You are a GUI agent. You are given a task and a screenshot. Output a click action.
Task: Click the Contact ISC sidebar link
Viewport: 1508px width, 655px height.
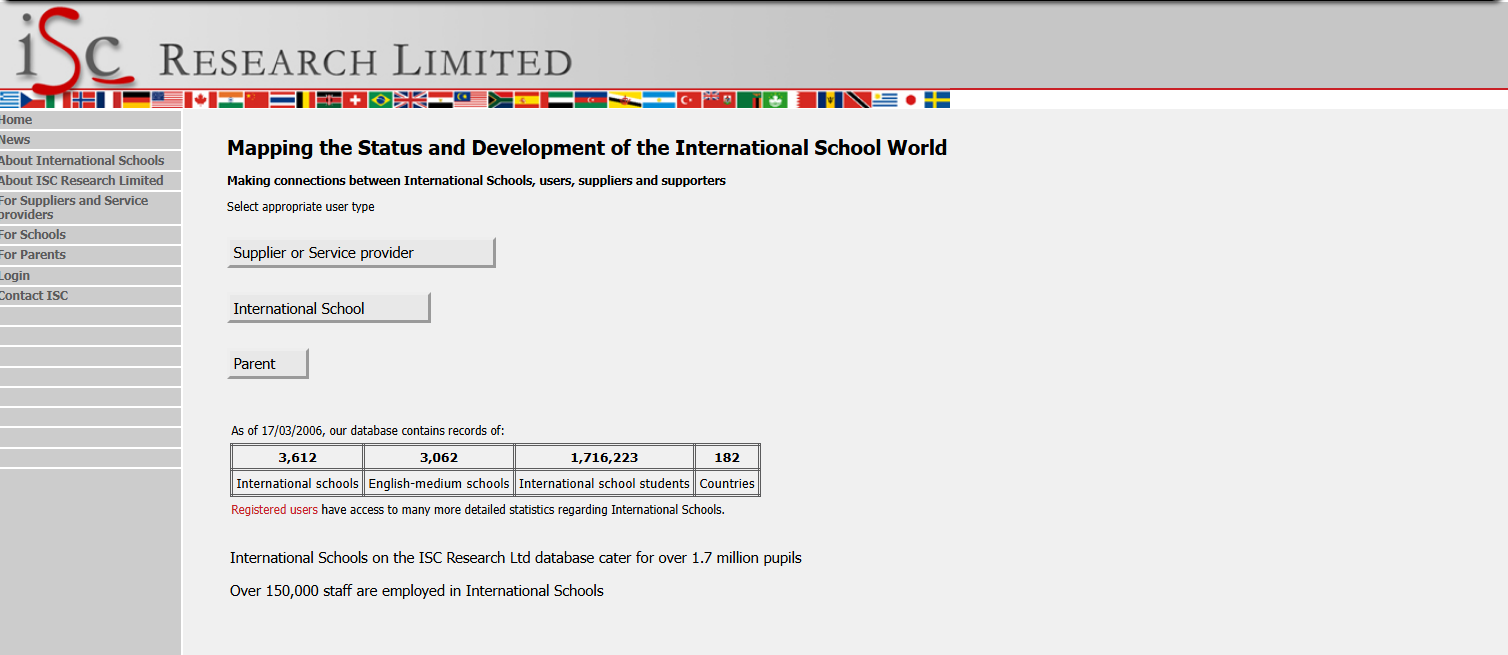34,296
